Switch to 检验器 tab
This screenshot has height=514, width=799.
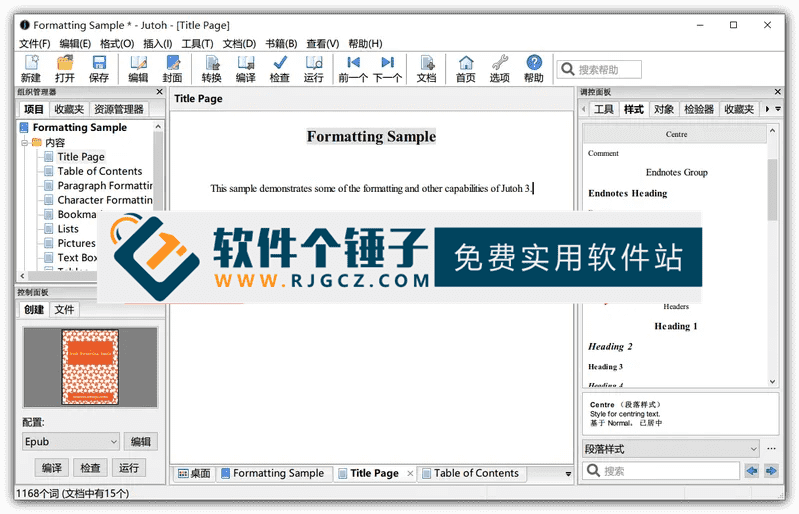pos(699,109)
